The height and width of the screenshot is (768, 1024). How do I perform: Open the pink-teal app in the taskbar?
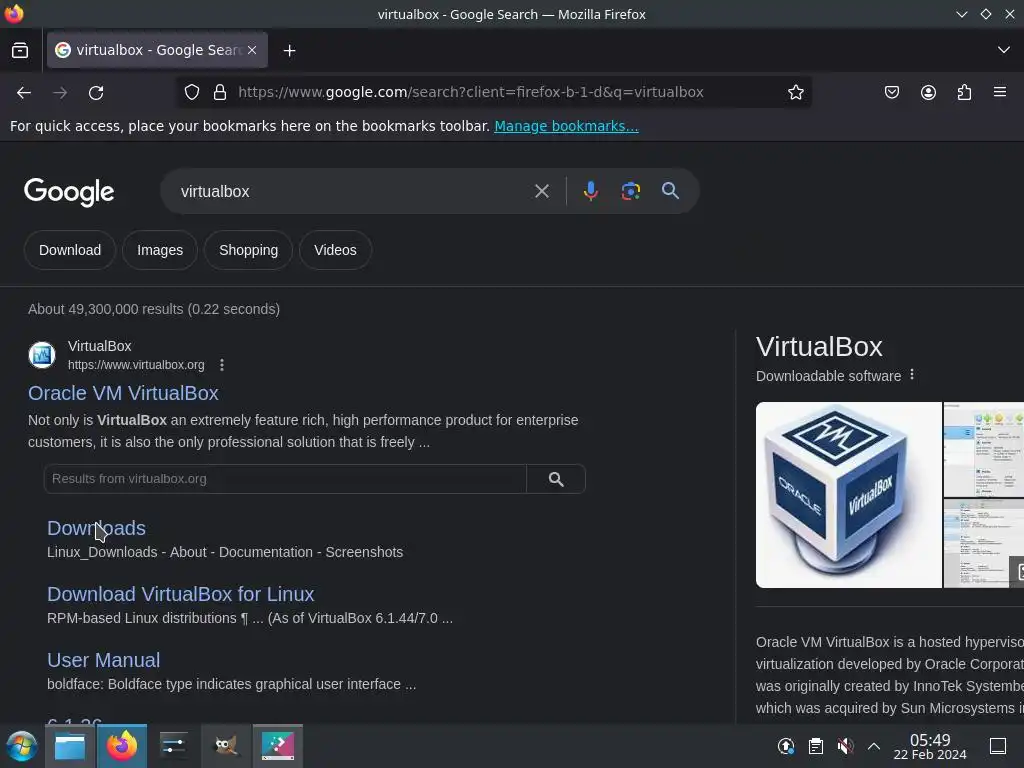click(278, 746)
